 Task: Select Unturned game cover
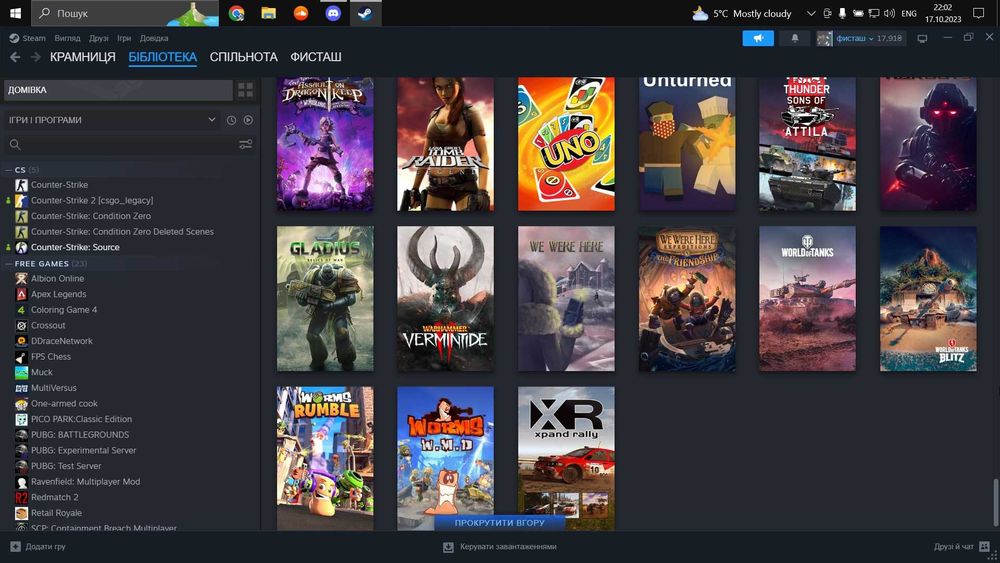687,144
